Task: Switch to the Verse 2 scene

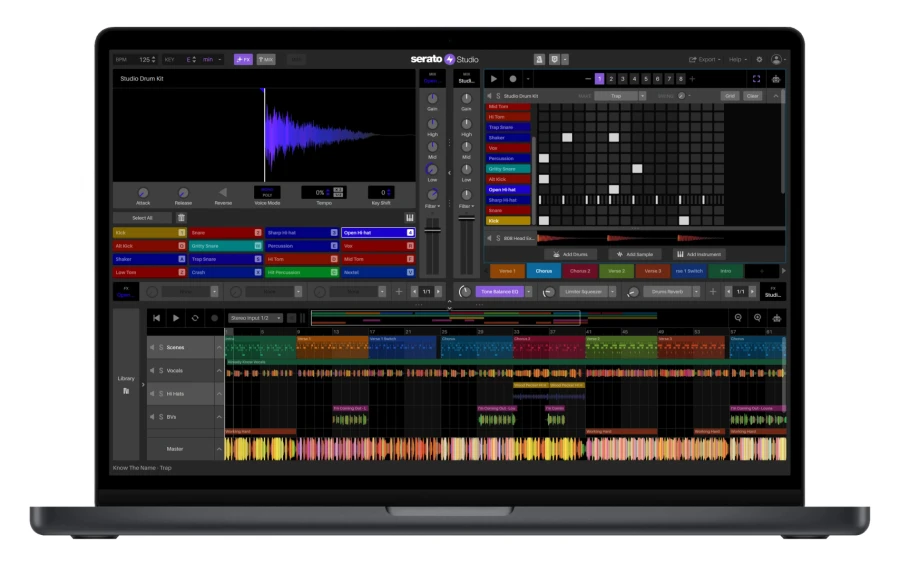Action: click(x=616, y=271)
